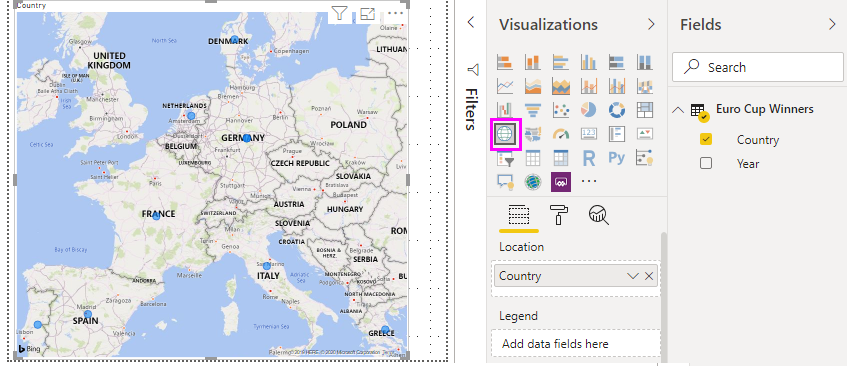Open the ArcGIS Maps visualization
This screenshot has width=847, height=366.
(533, 182)
